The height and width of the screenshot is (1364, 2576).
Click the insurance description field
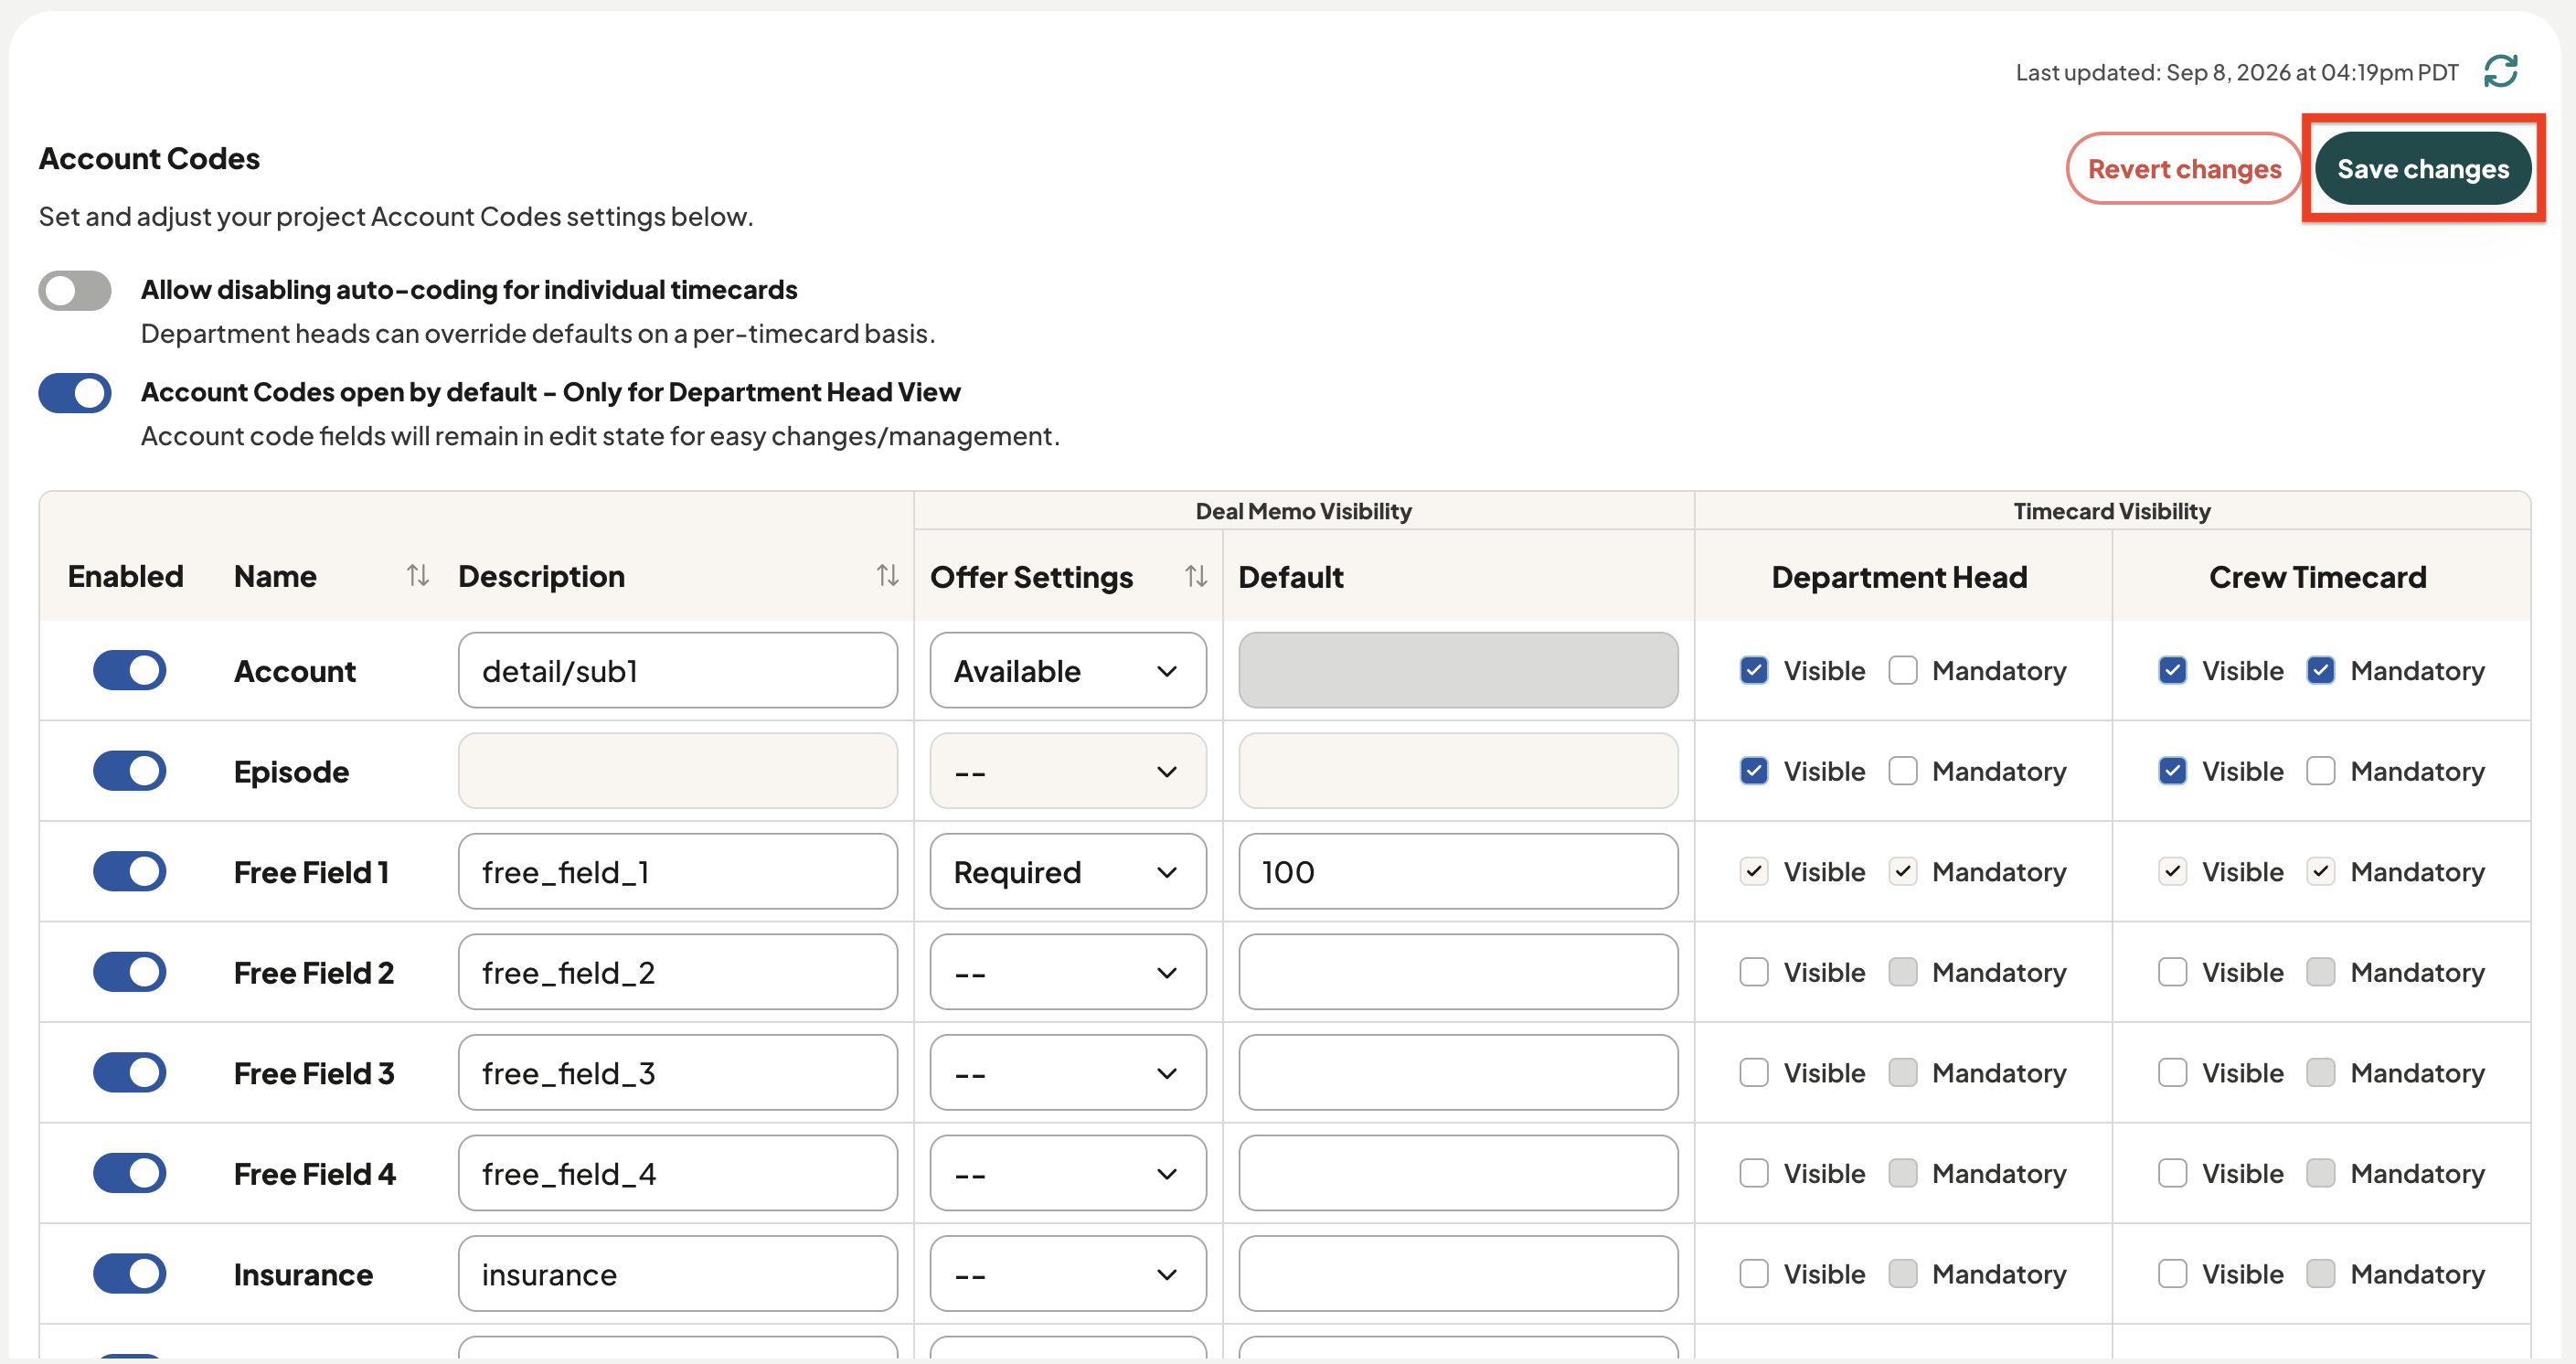tap(677, 1274)
